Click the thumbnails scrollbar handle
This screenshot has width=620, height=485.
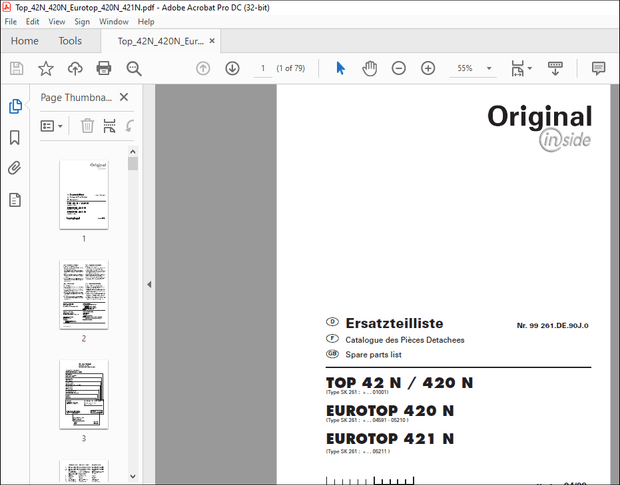point(133,164)
